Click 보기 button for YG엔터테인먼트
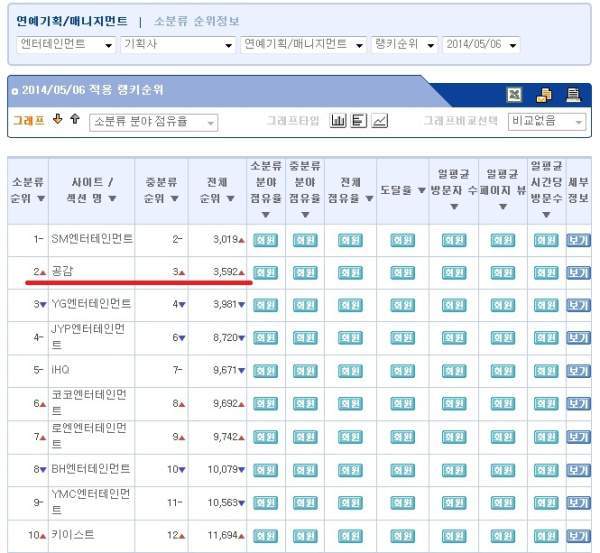600x553 pixels. tap(578, 305)
